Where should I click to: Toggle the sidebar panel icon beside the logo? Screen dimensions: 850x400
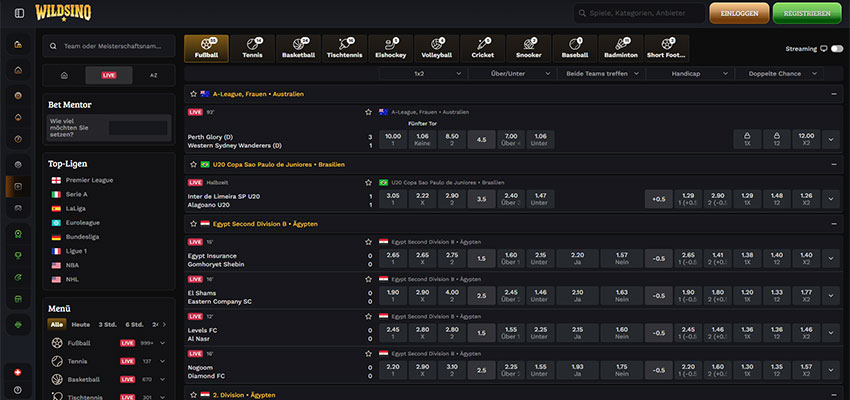tap(20, 13)
